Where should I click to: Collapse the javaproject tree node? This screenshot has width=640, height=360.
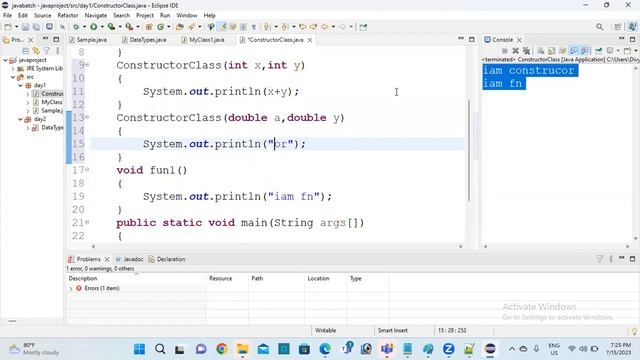6,60
